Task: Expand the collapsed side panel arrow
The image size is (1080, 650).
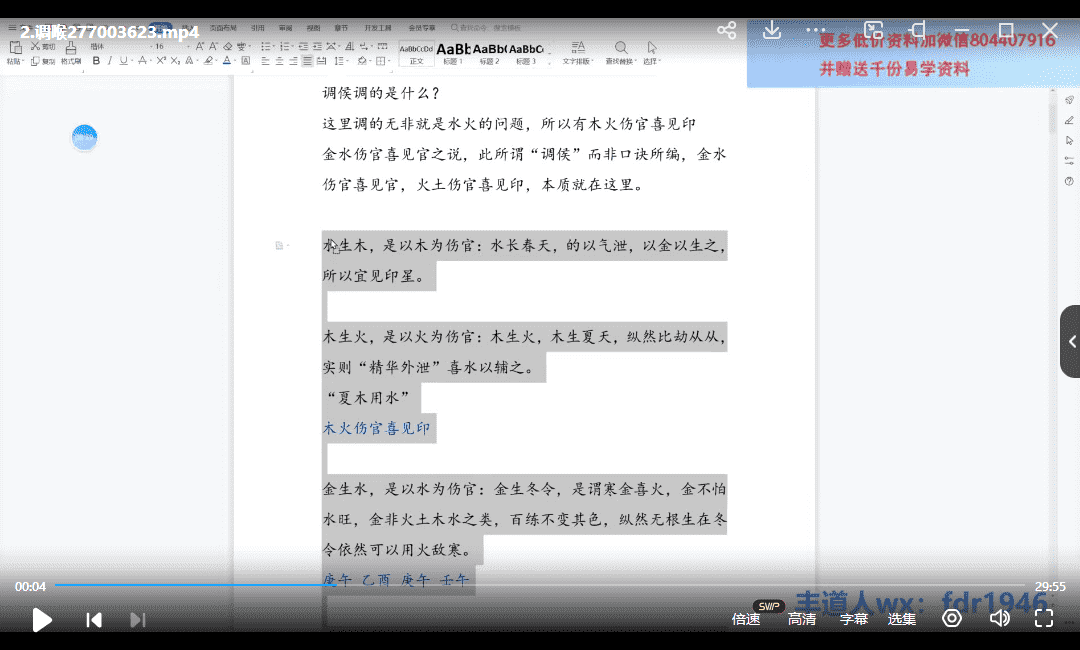Action: tap(1071, 341)
